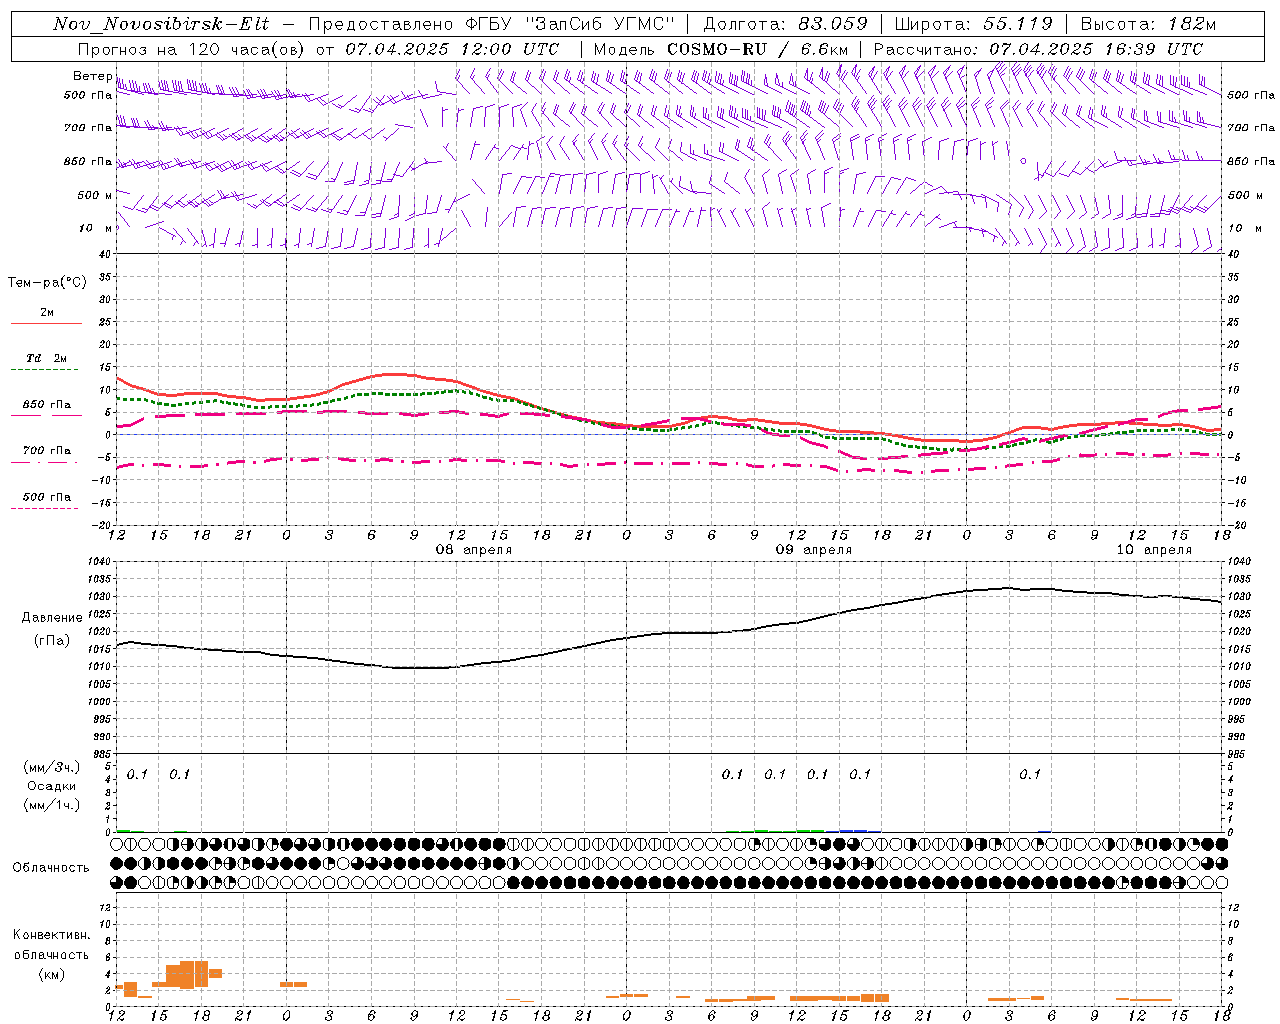Click 985 on the left pressure axis
The height and width of the screenshot is (1024, 1280).
pyautogui.click(x=103, y=754)
